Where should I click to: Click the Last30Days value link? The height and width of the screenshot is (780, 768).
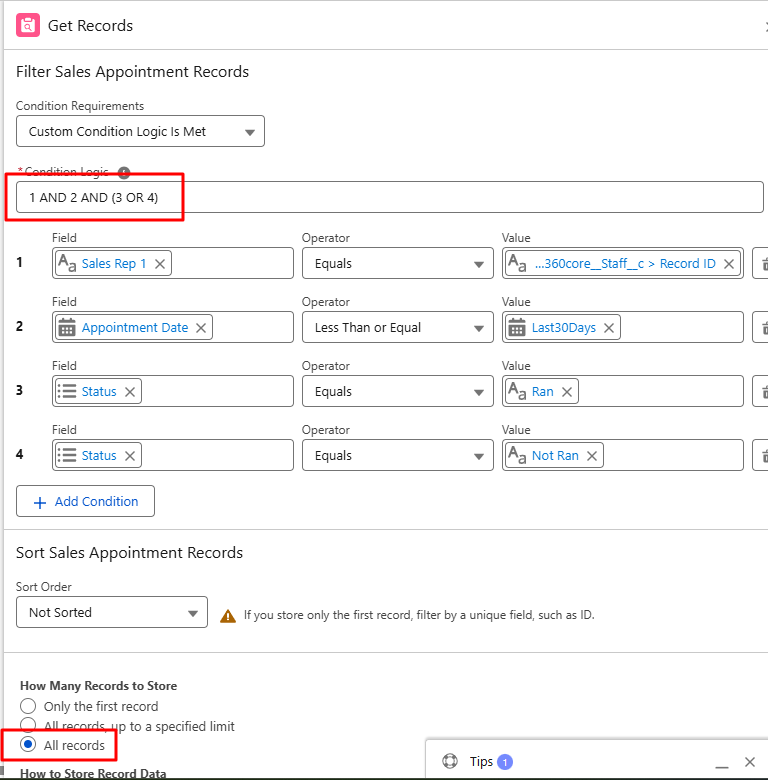tap(564, 328)
